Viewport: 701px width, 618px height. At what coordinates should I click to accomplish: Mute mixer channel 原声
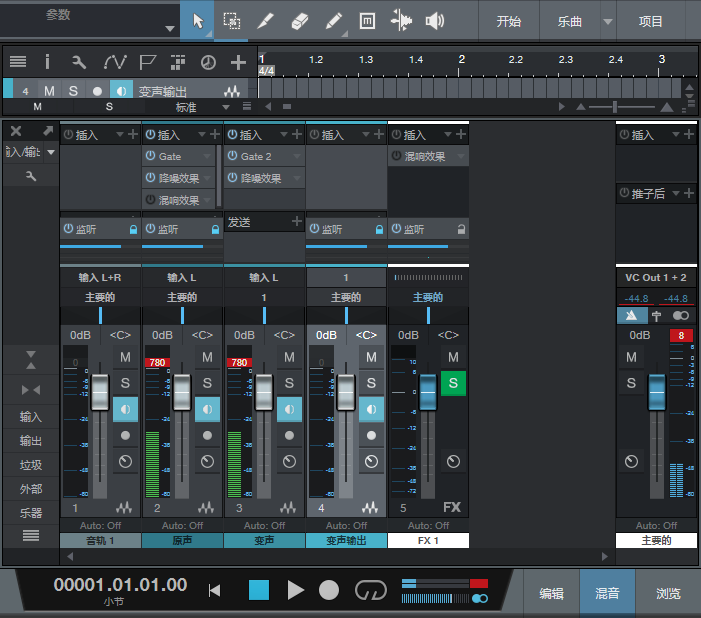[x=207, y=357]
